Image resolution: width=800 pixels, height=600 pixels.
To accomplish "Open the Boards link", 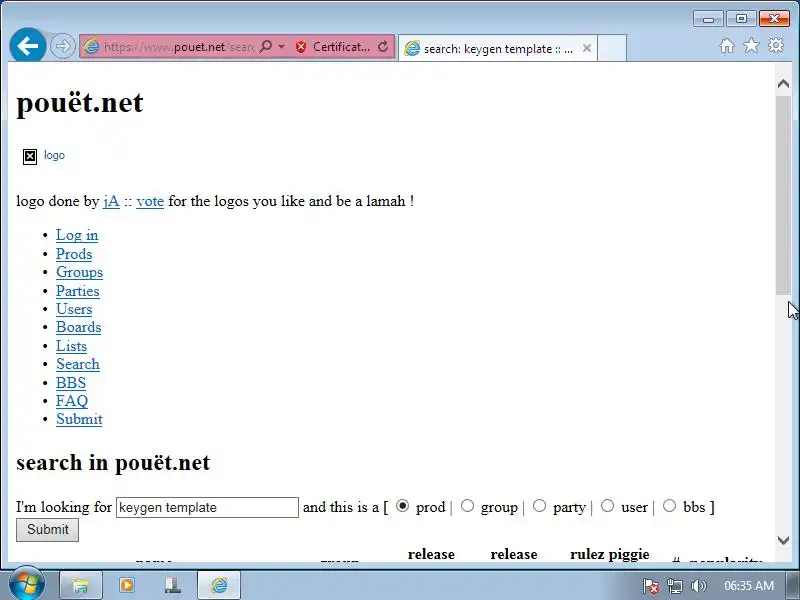I will tap(79, 327).
